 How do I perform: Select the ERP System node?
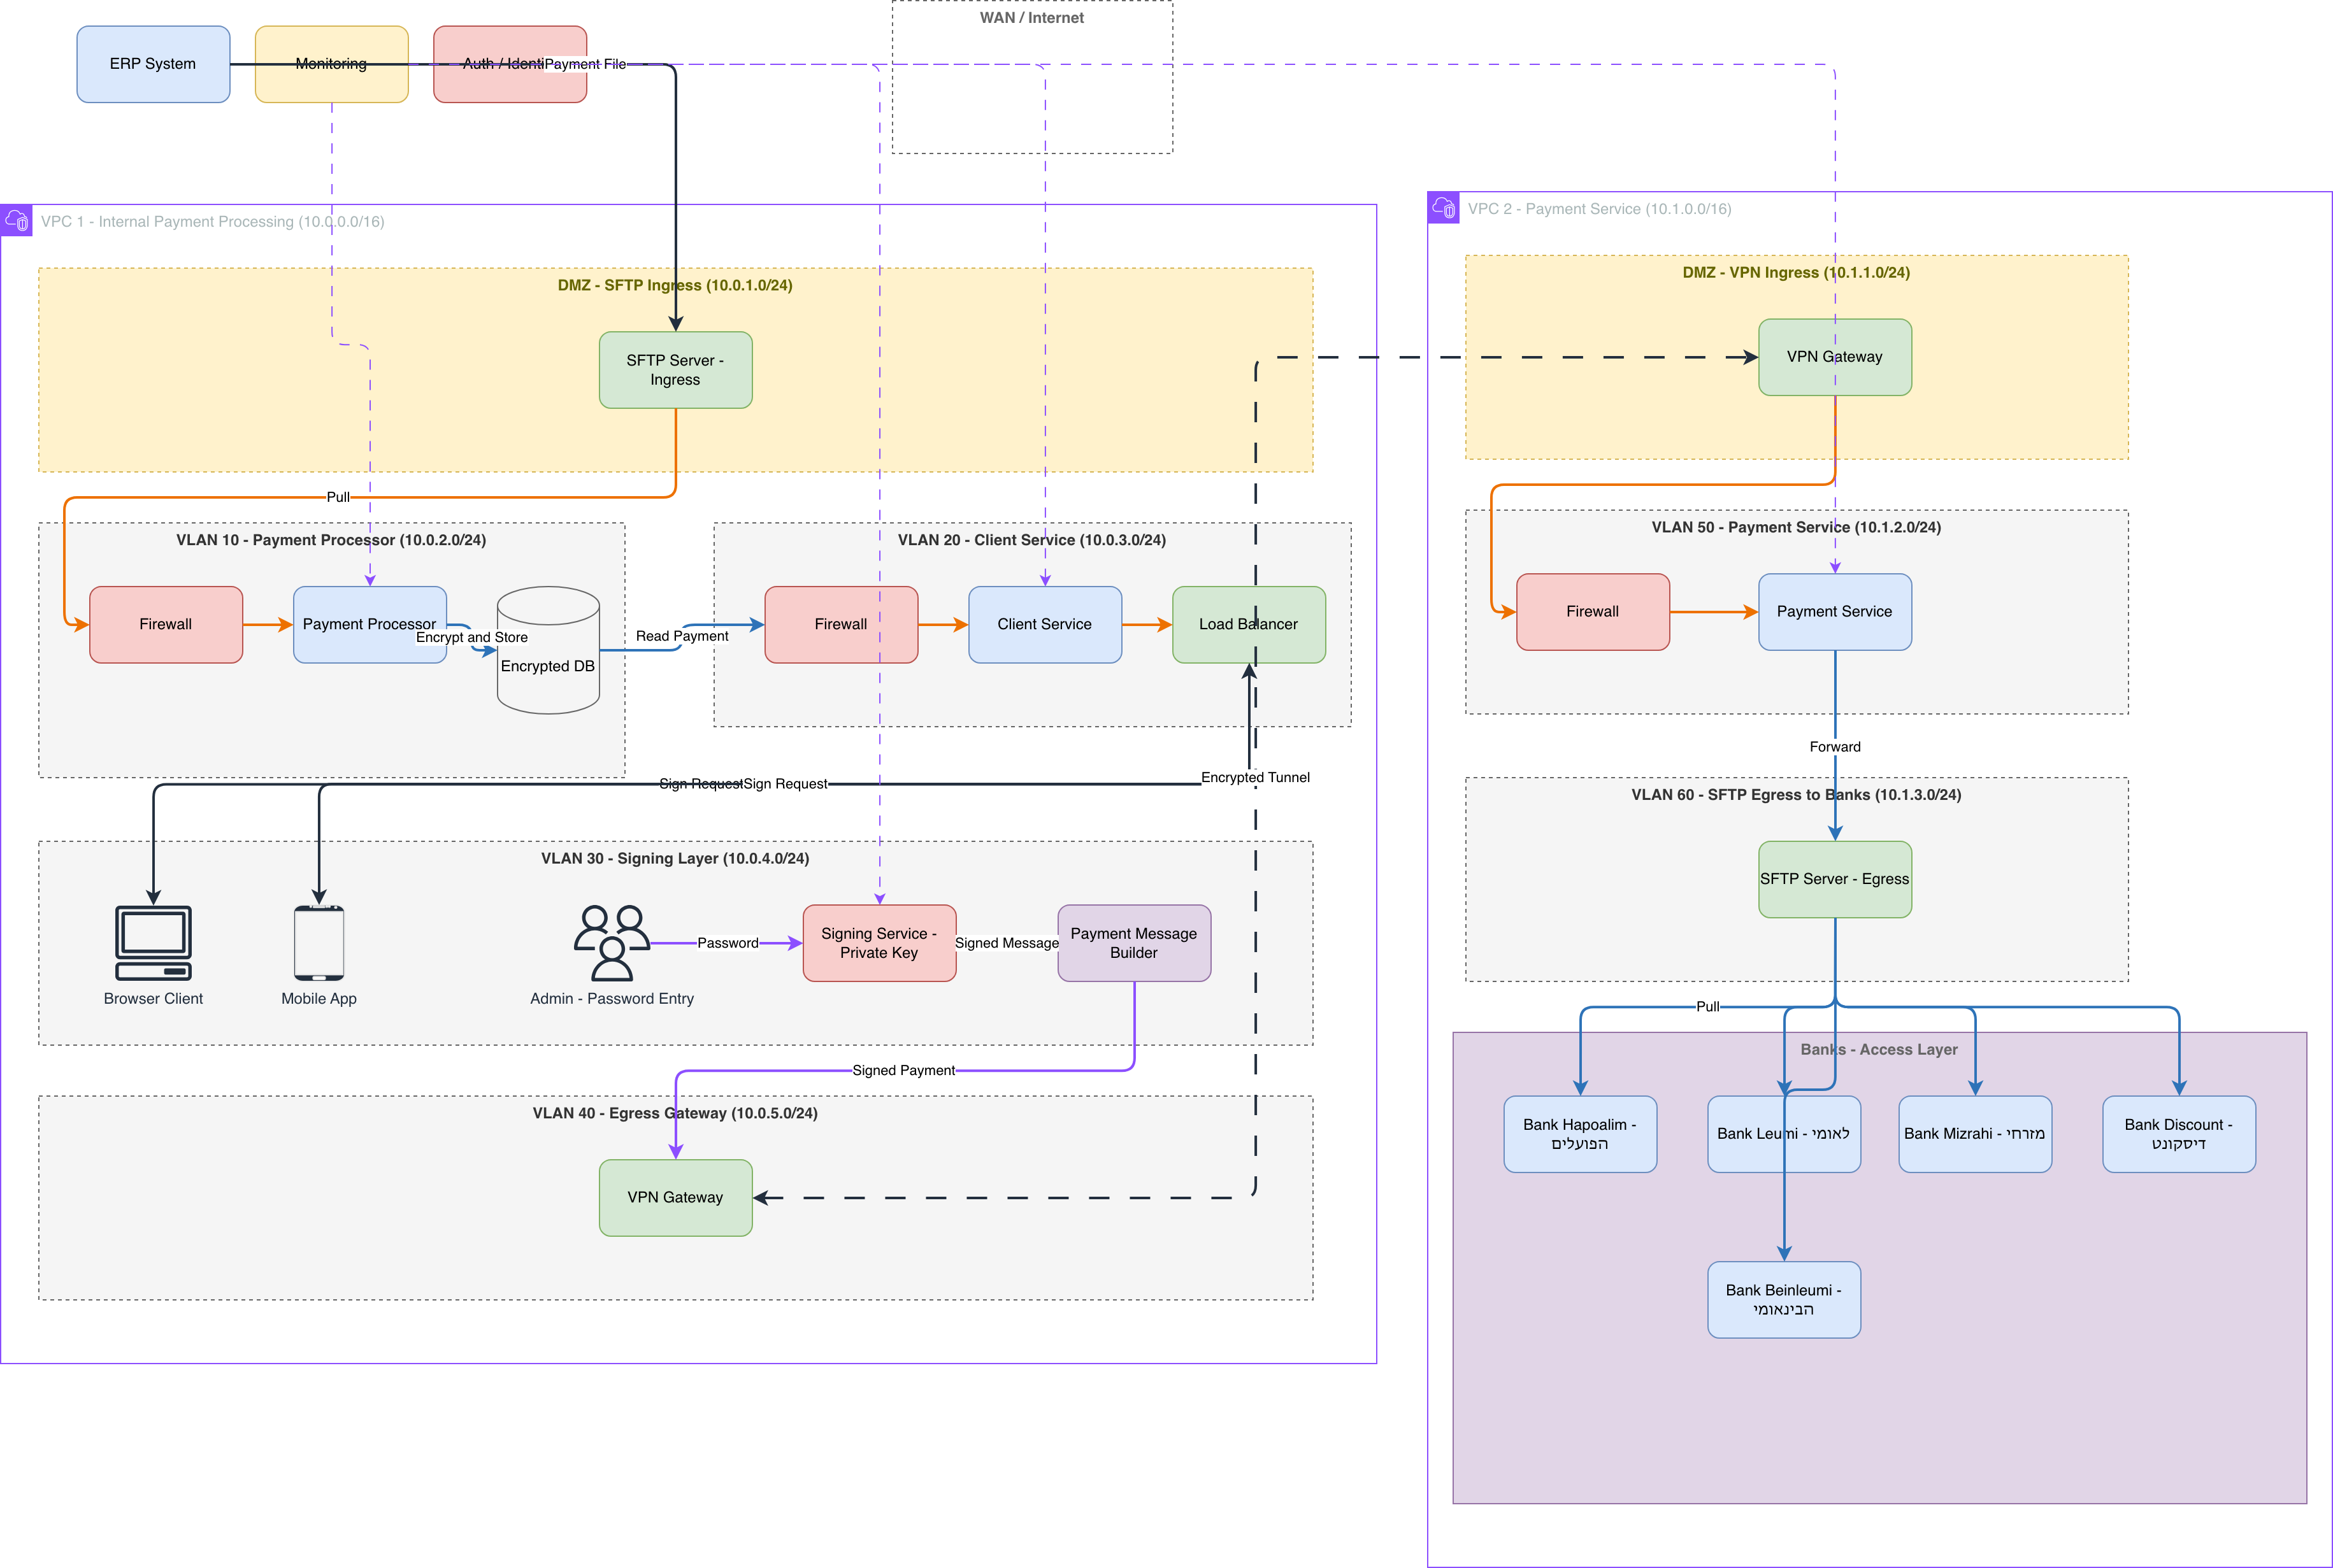(x=153, y=64)
